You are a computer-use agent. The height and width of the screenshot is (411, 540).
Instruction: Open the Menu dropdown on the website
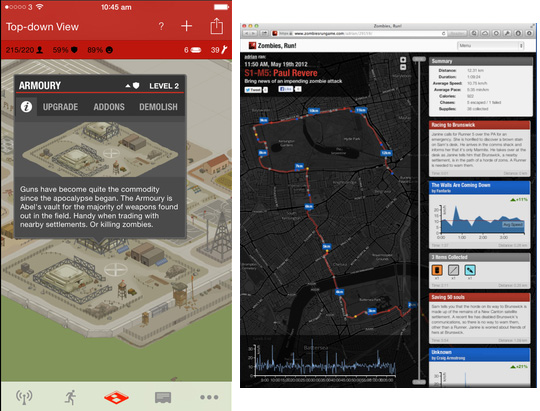tap(491, 45)
